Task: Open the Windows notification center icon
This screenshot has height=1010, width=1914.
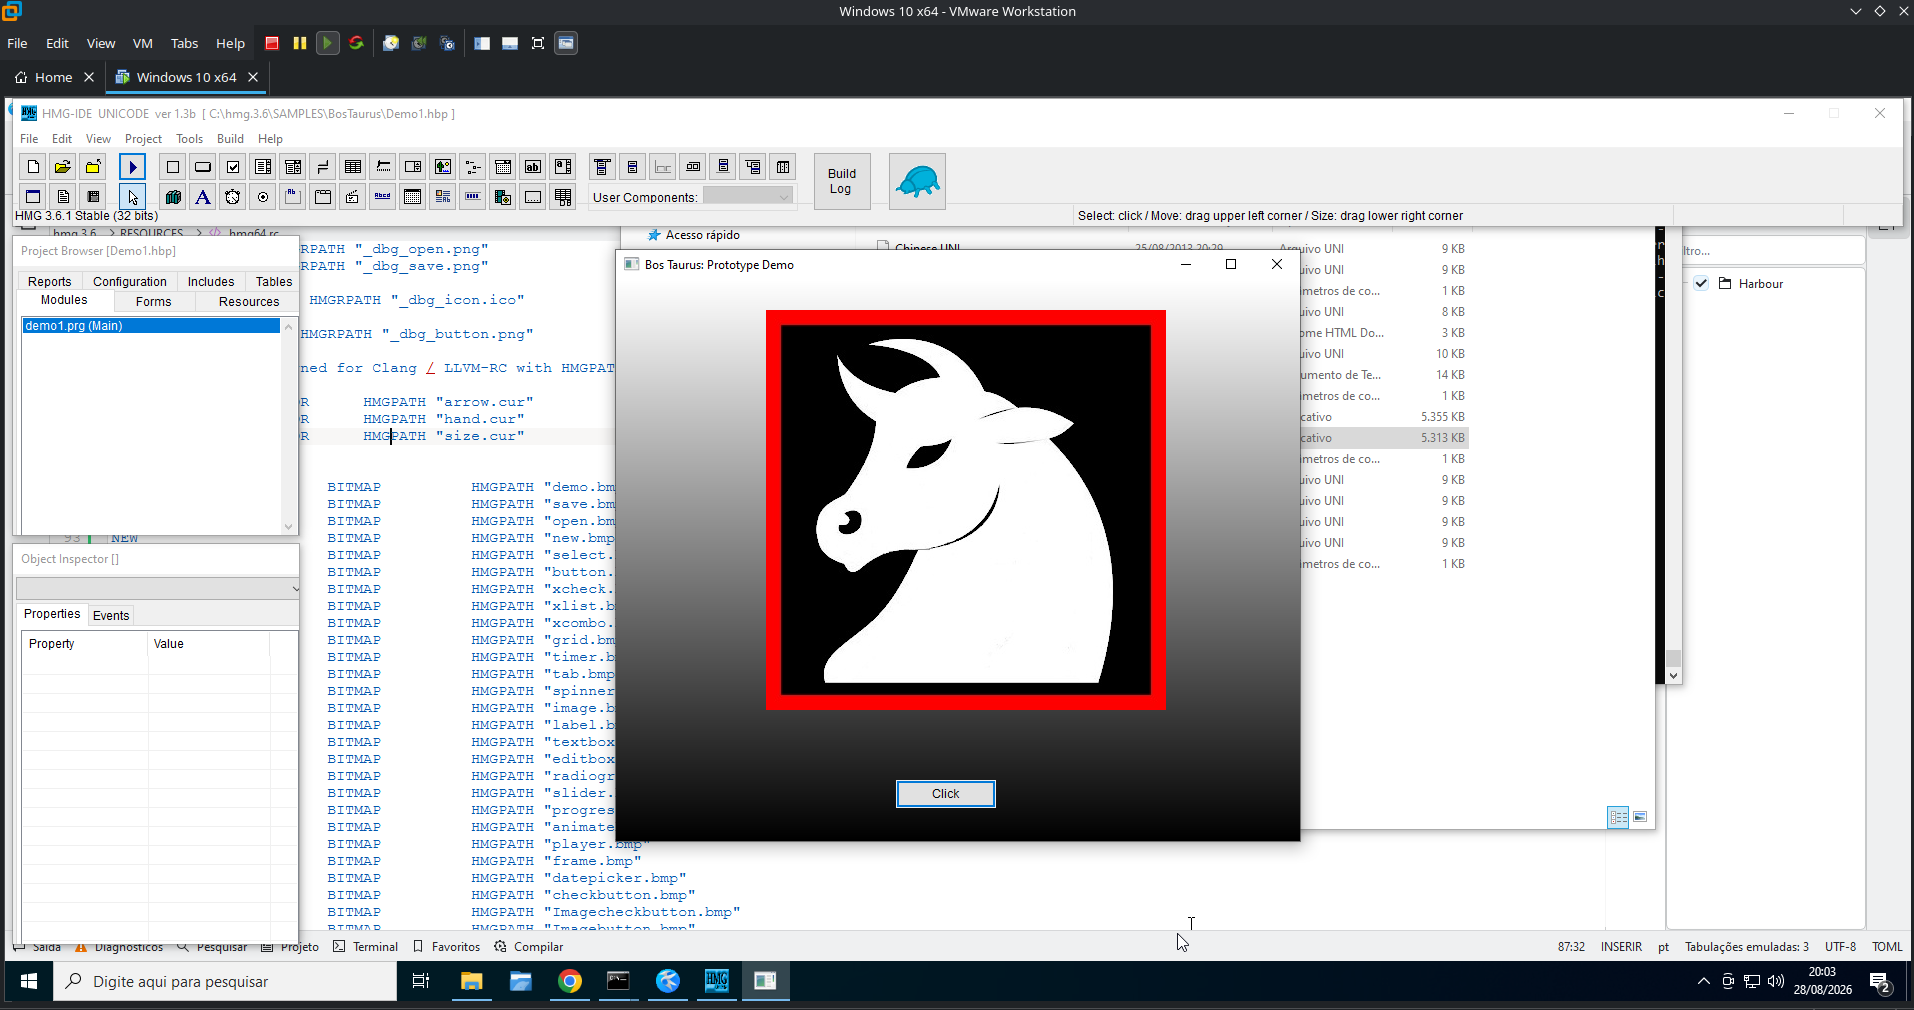Action: click(1880, 982)
